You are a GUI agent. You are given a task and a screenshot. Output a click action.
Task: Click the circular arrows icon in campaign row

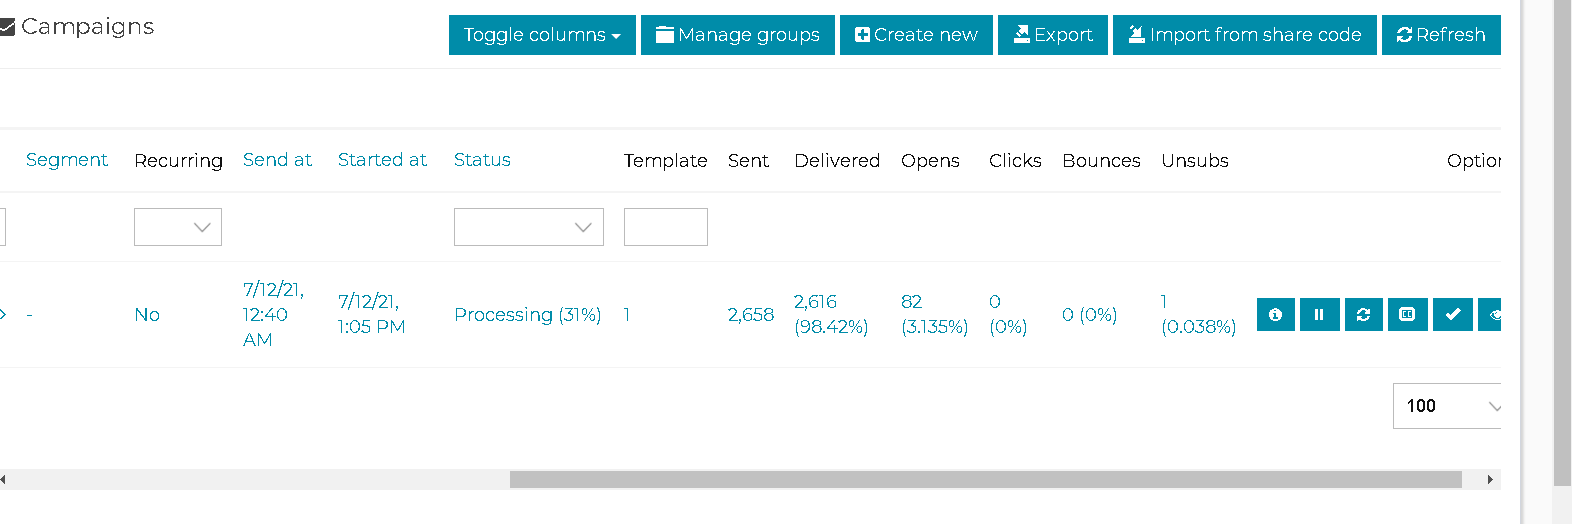1363,314
